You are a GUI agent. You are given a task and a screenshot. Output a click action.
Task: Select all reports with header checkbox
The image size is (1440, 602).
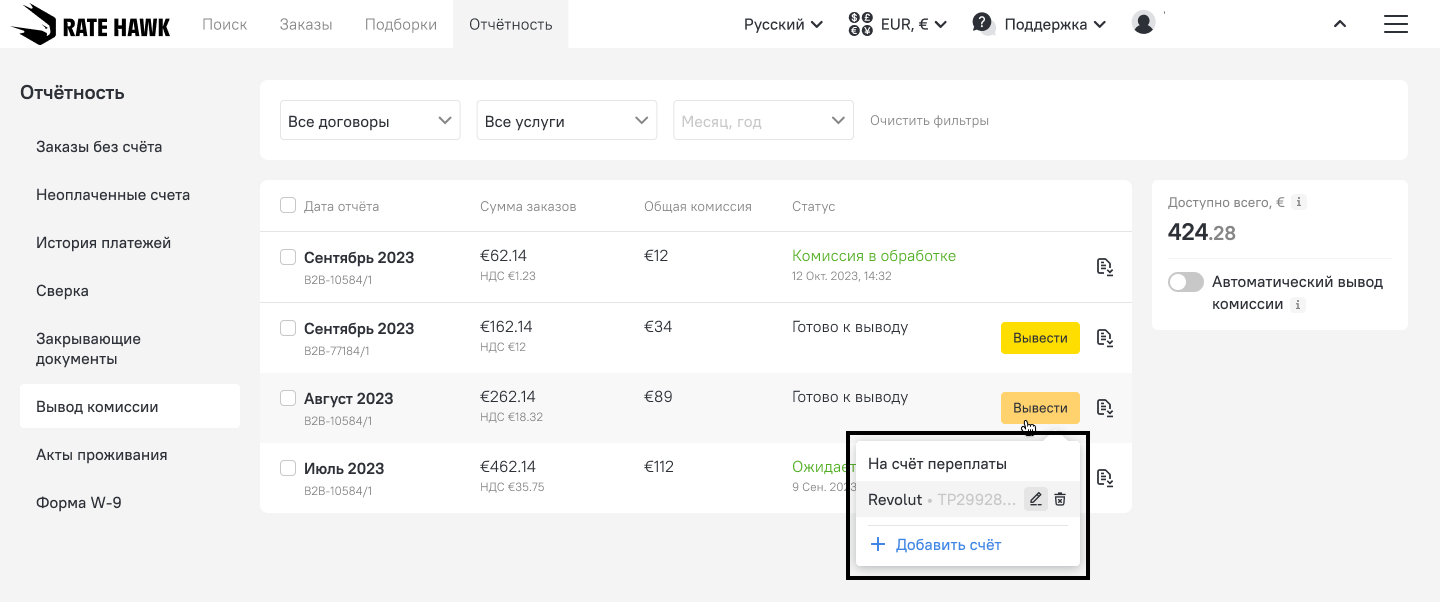(288, 206)
